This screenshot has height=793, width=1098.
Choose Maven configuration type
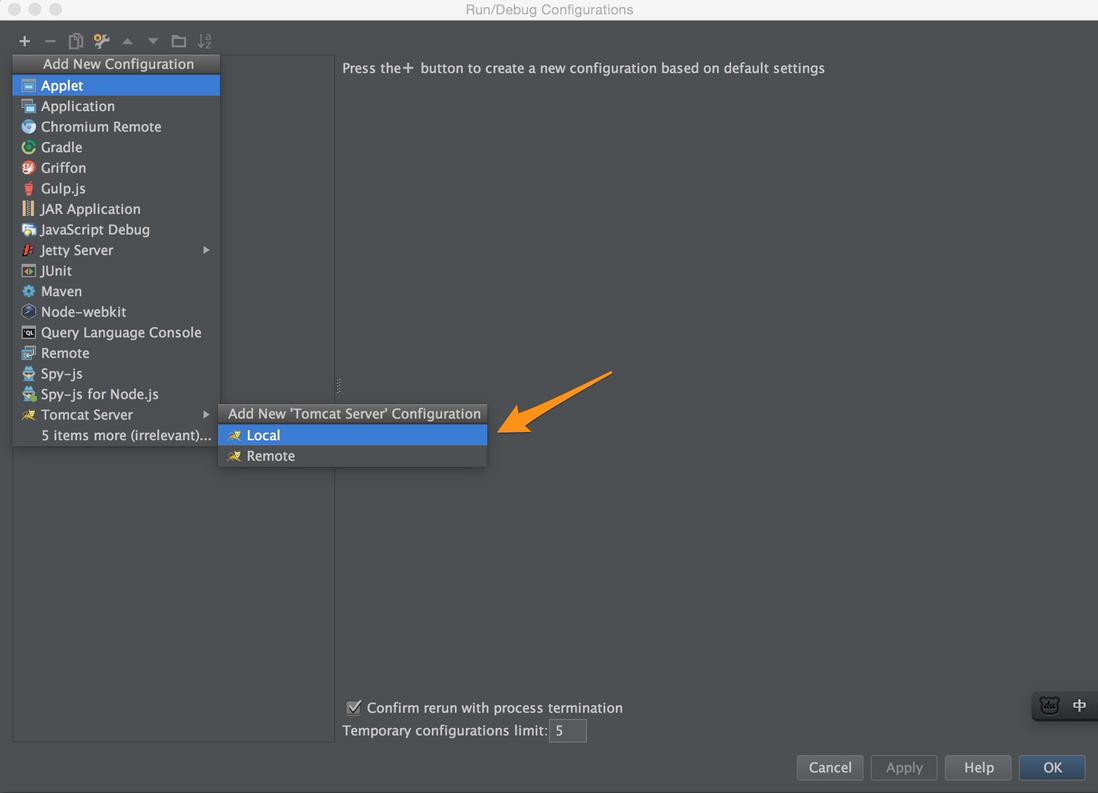116,291
